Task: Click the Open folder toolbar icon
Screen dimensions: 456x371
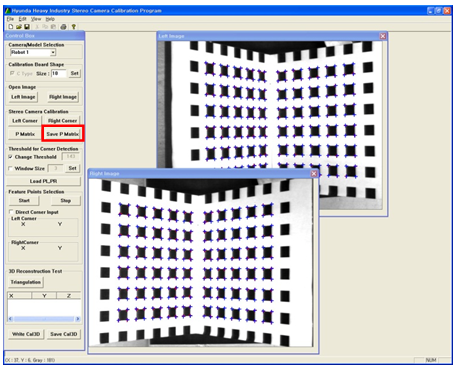Action: pyautogui.click(x=19, y=27)
